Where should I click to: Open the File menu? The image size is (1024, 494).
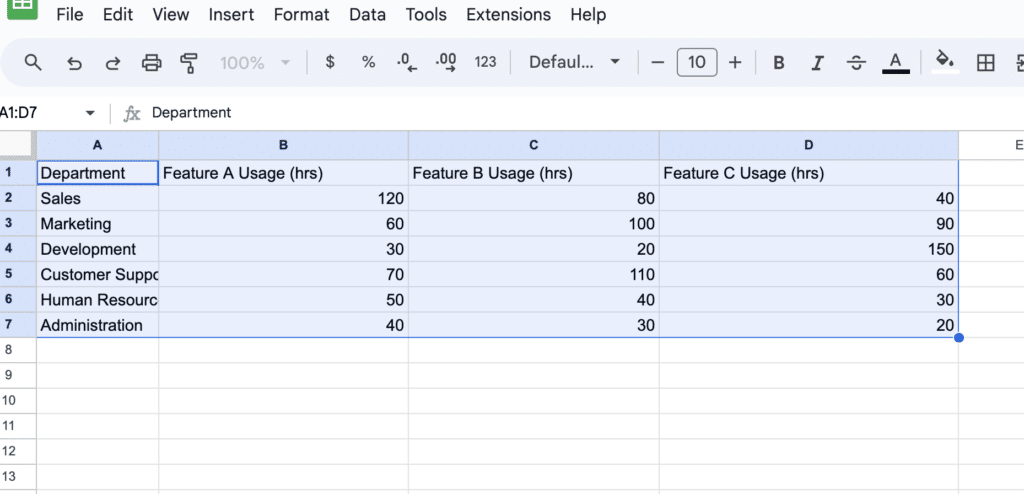click(70, 14)
